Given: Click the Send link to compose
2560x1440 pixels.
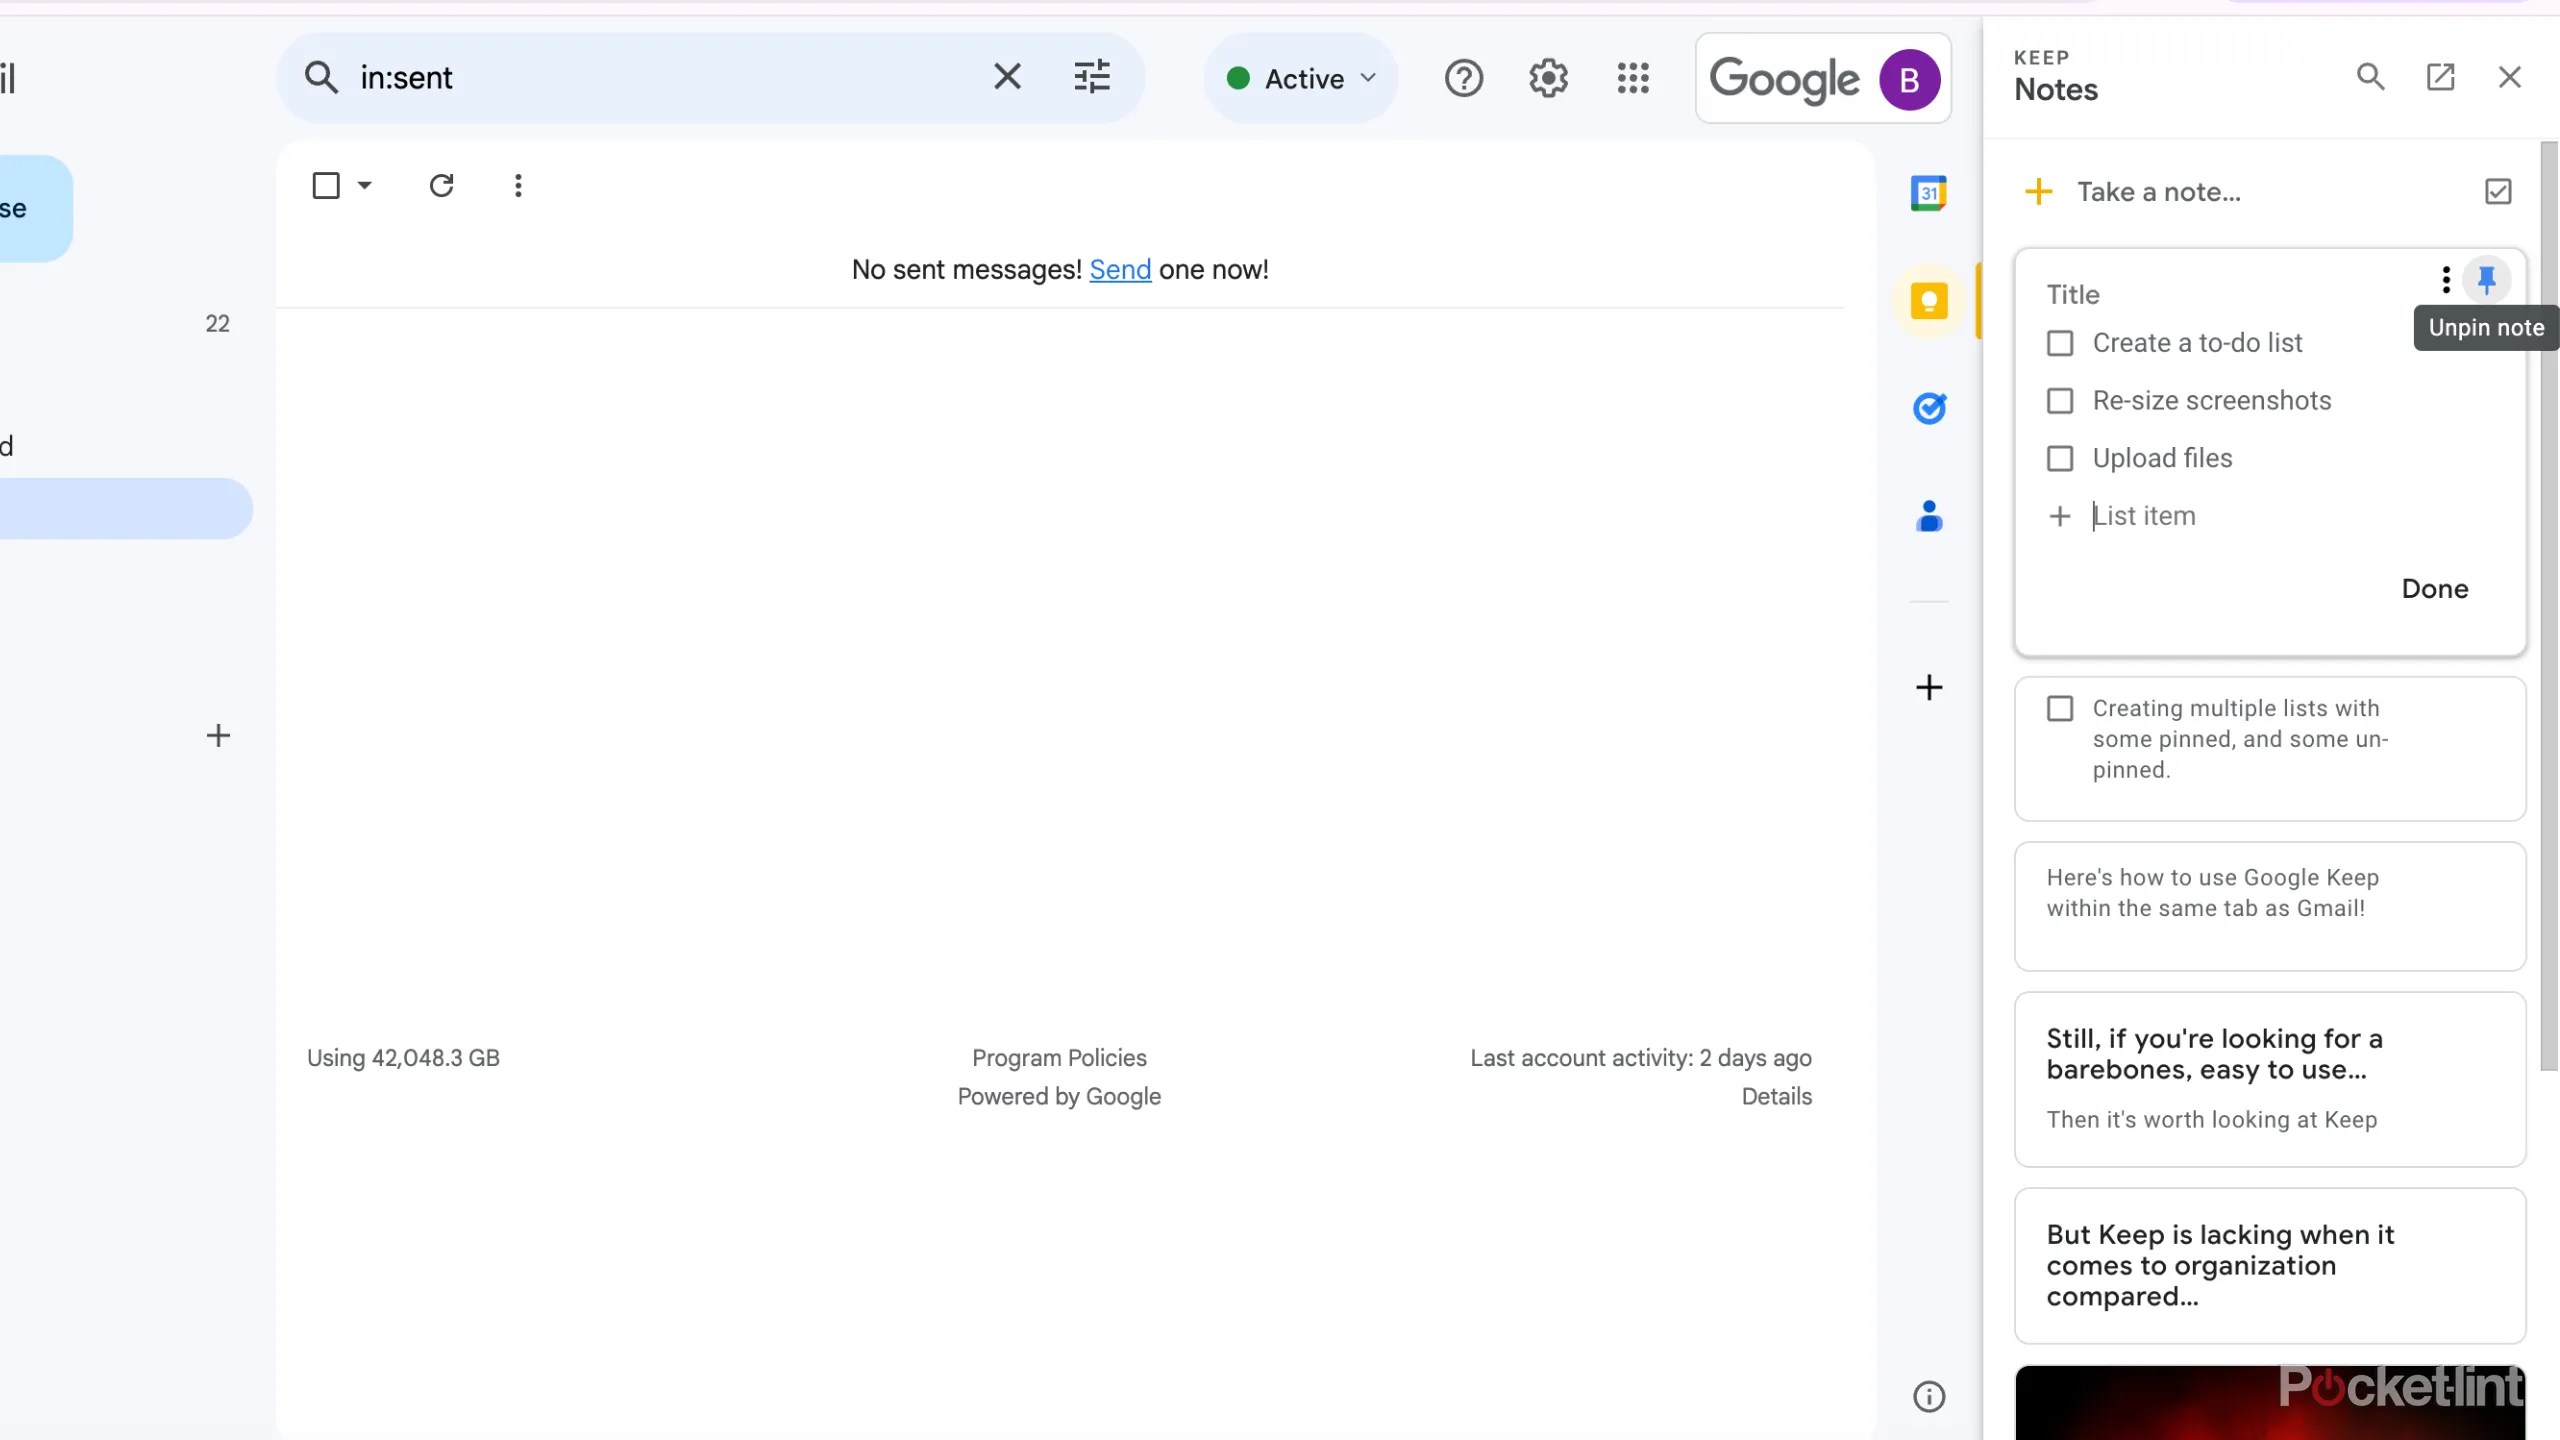Looking at the screenshot, I should (x=1120, y=270).
